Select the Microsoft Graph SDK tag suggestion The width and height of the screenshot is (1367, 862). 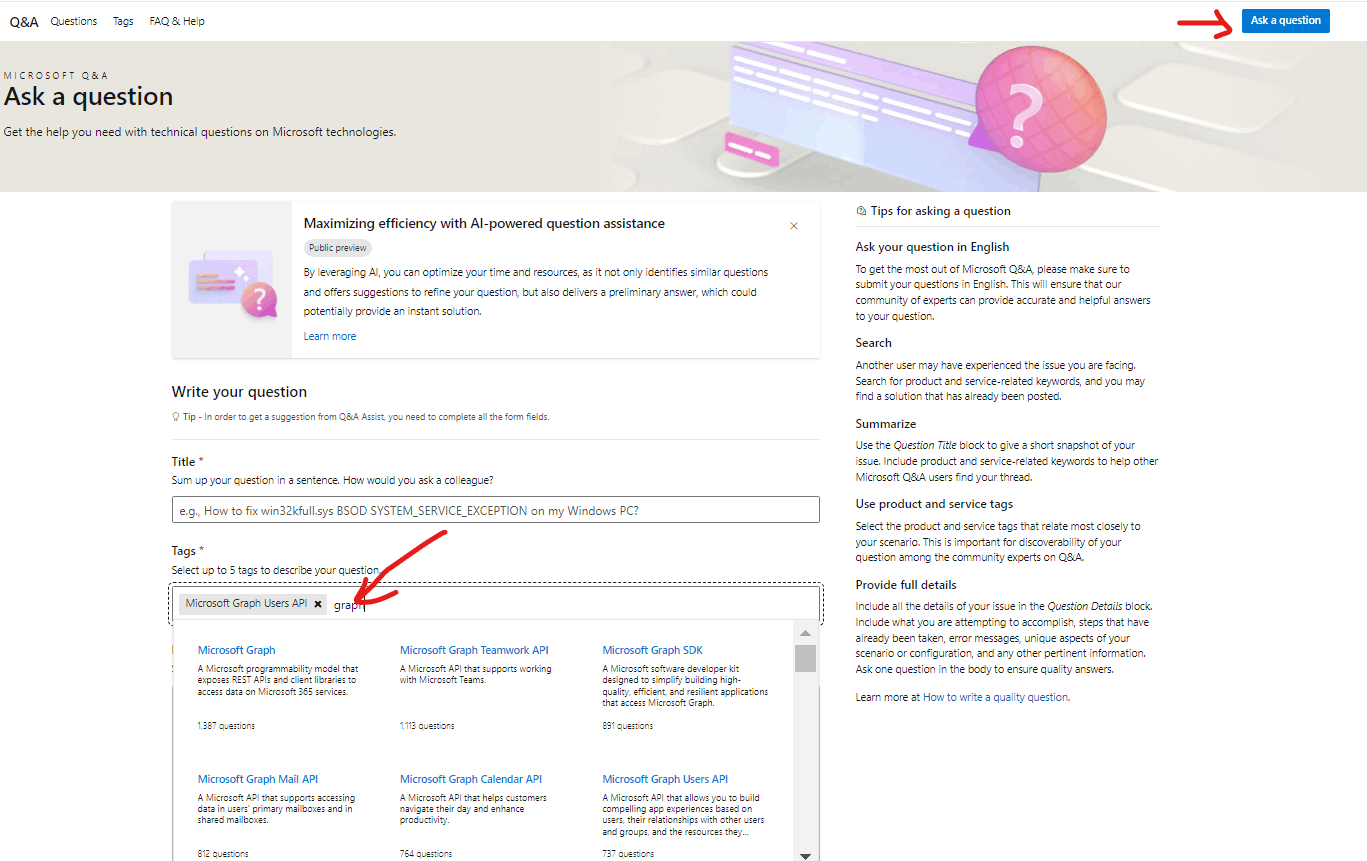(653, 650)
